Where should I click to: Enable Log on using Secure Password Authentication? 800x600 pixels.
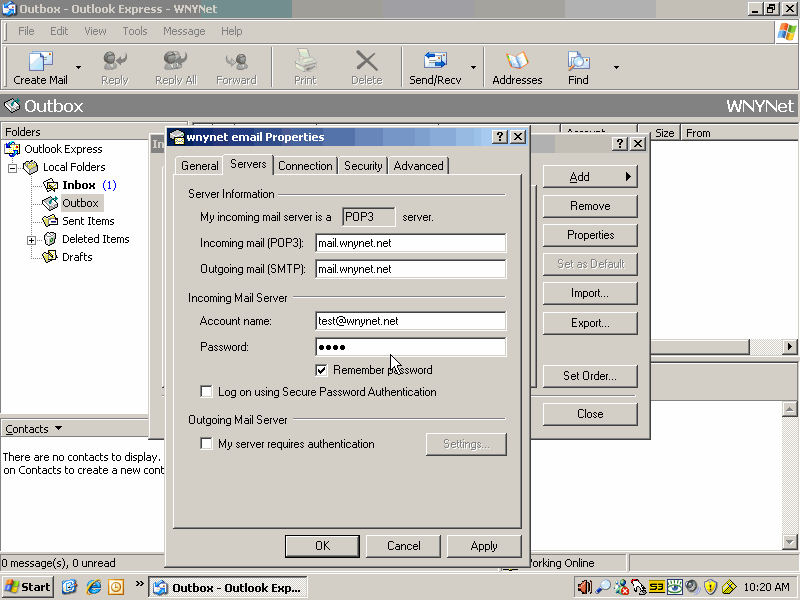pos(206,392)
